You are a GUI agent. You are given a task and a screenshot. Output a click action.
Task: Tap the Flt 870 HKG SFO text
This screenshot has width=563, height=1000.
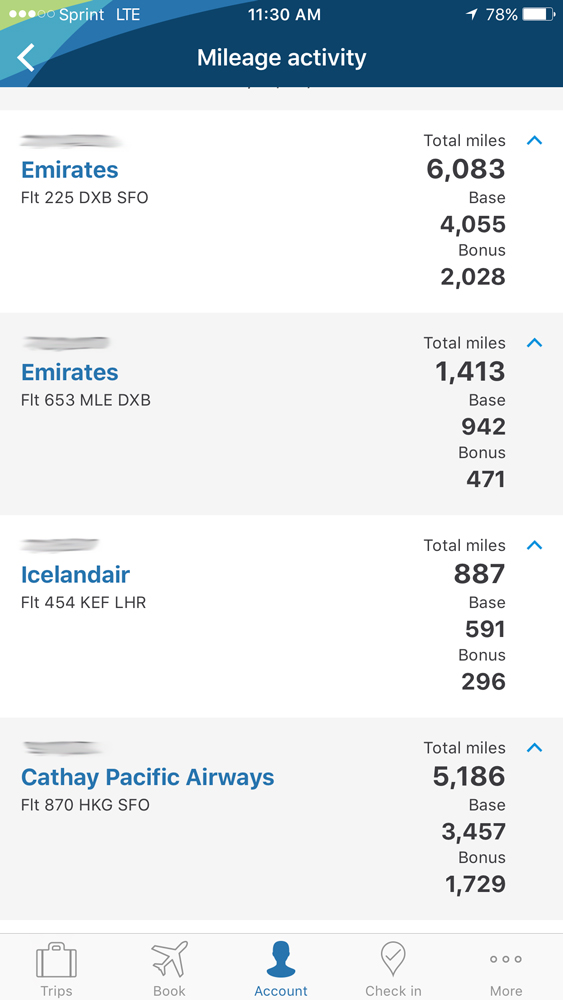85,805
